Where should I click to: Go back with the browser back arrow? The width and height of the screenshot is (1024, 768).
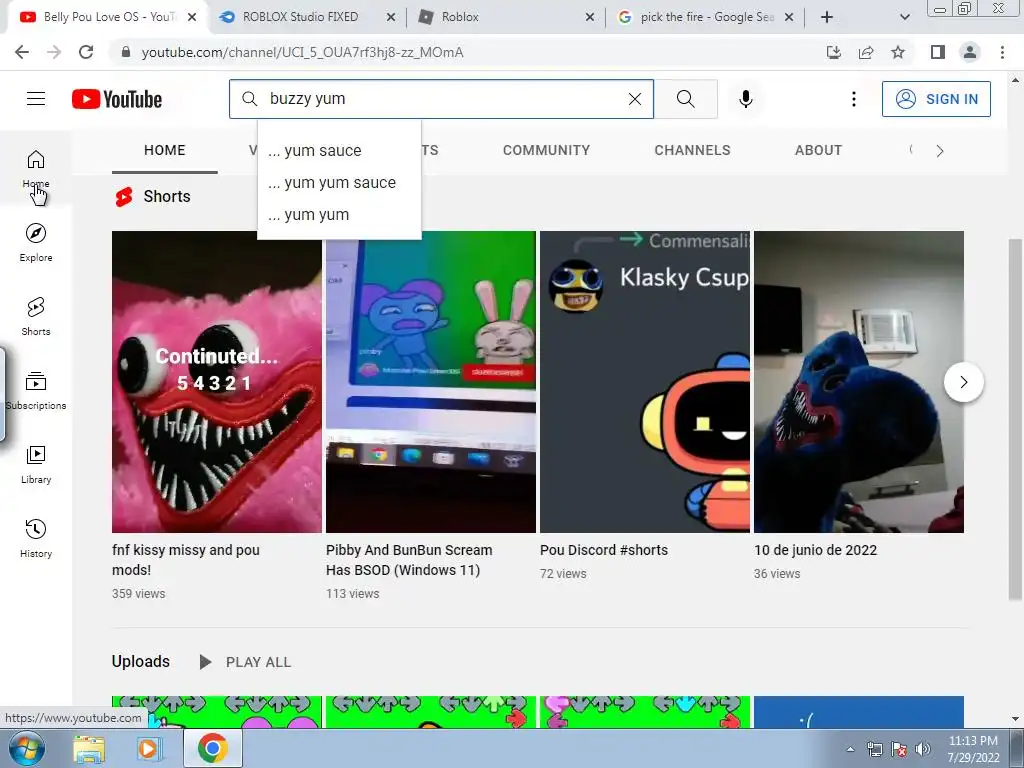pos(22,52)
